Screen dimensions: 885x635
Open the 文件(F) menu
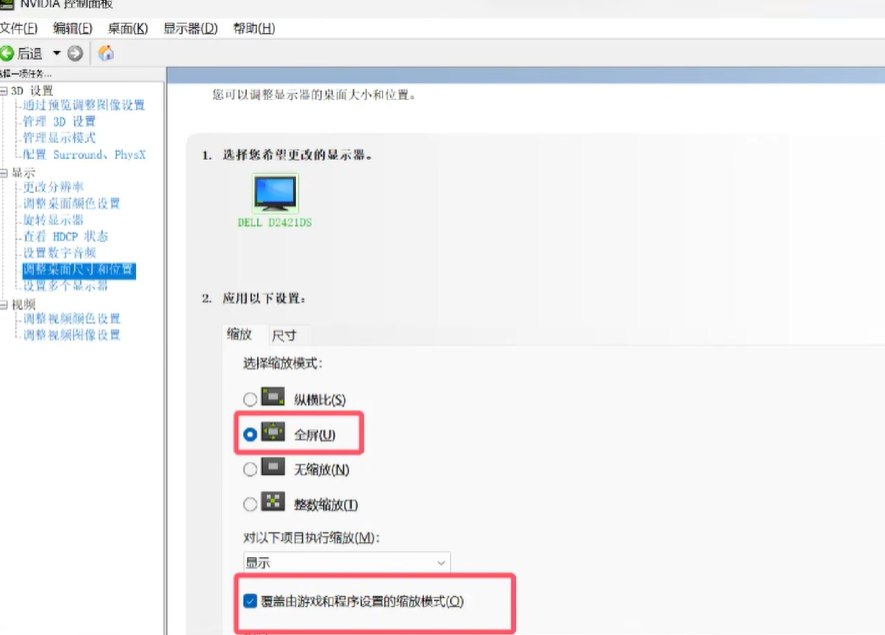click(19, 28)
